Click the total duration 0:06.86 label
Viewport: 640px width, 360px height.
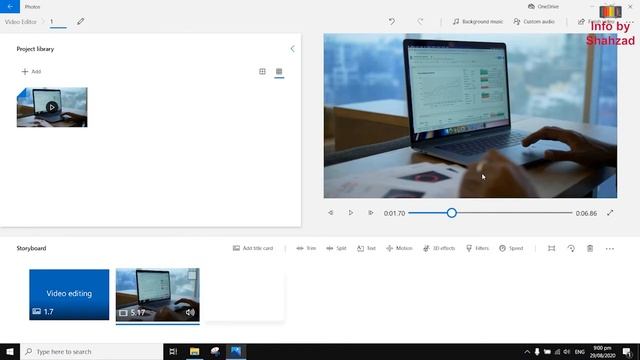tap(586, 213)
